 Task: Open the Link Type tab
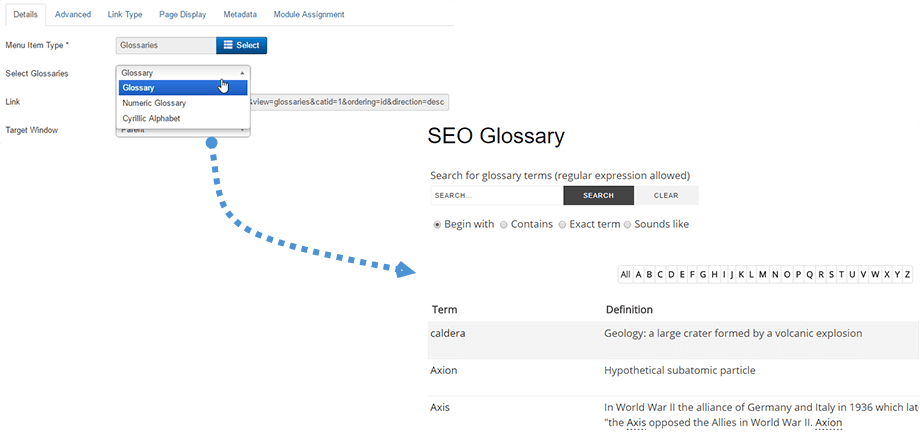click(x=125, y=15)
